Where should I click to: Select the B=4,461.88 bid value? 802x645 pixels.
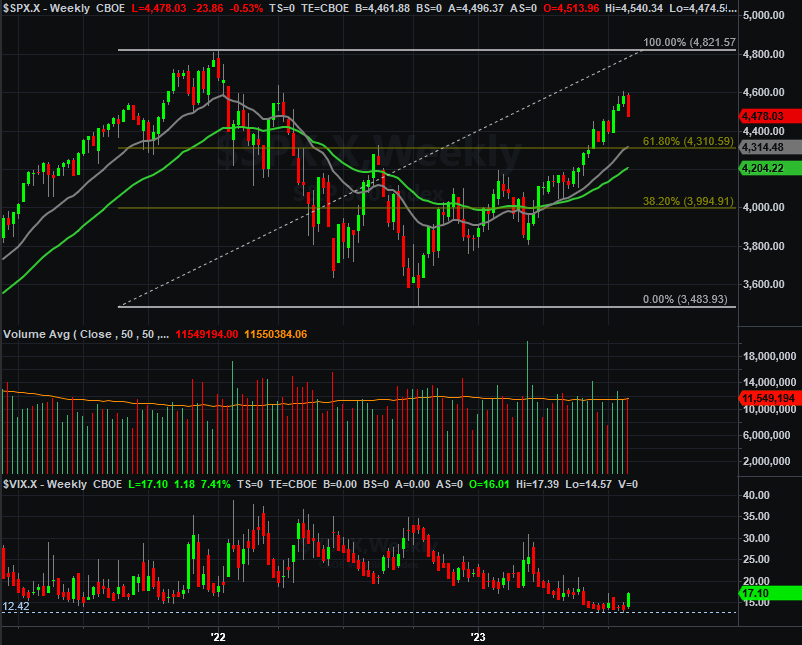coord(382,8)
